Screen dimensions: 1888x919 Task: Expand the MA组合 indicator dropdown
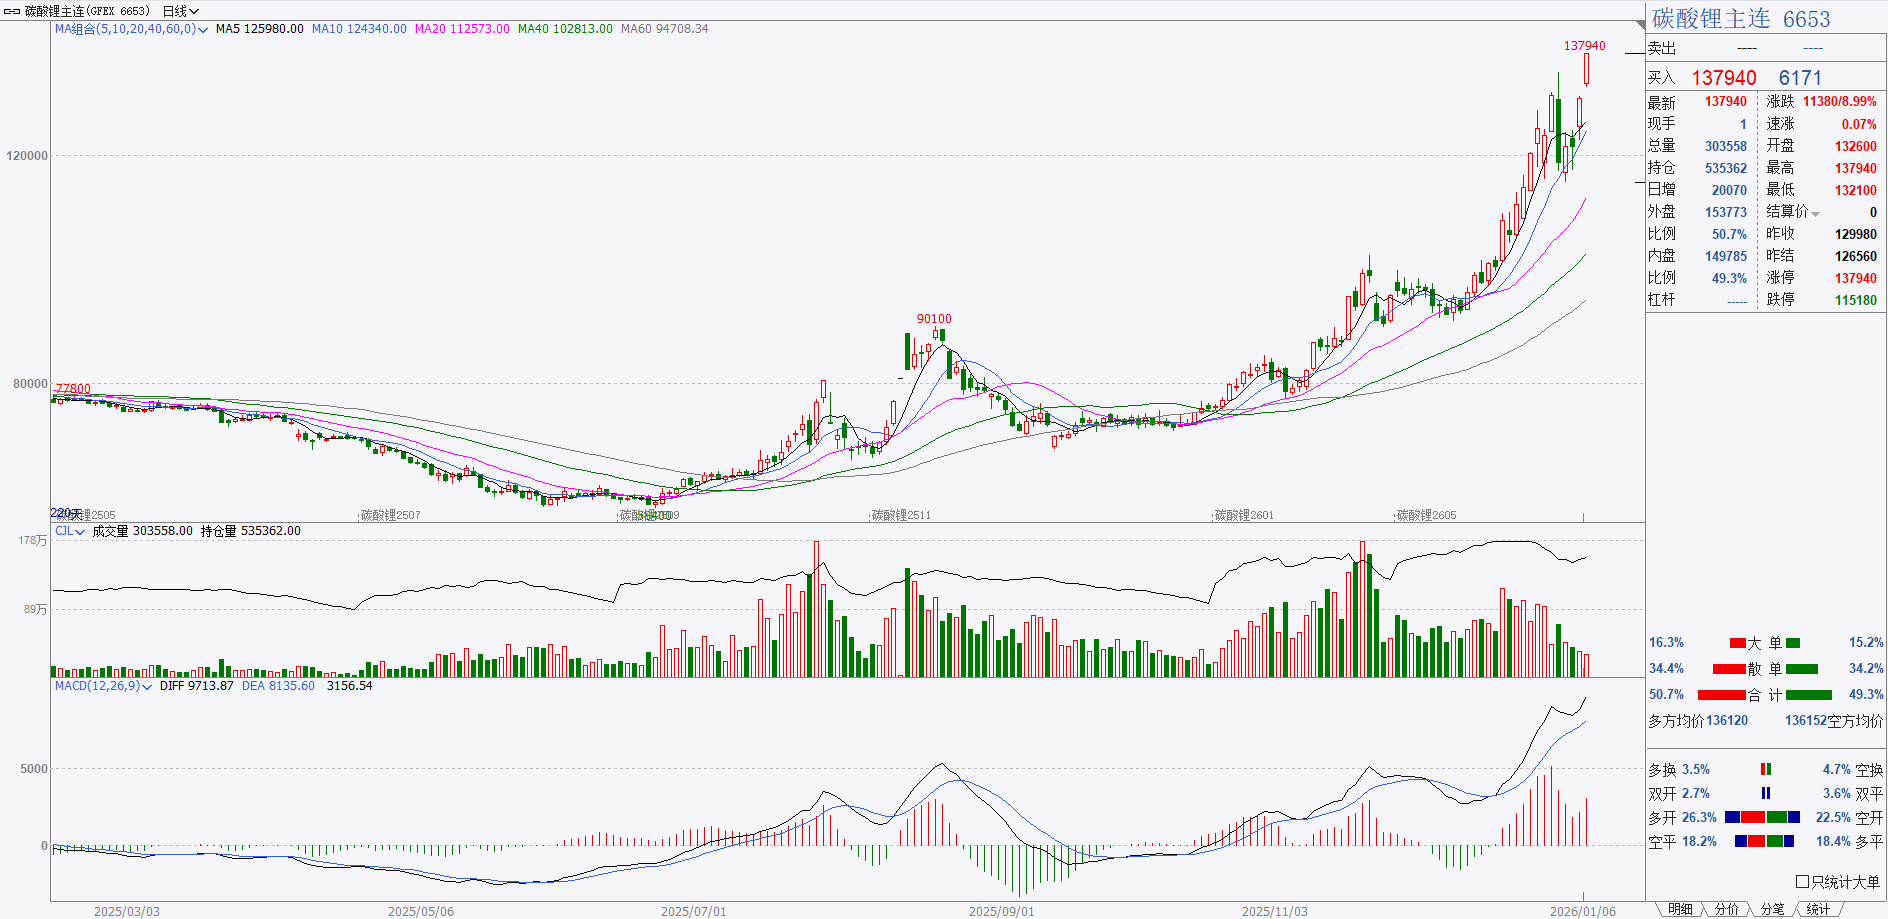203,30
